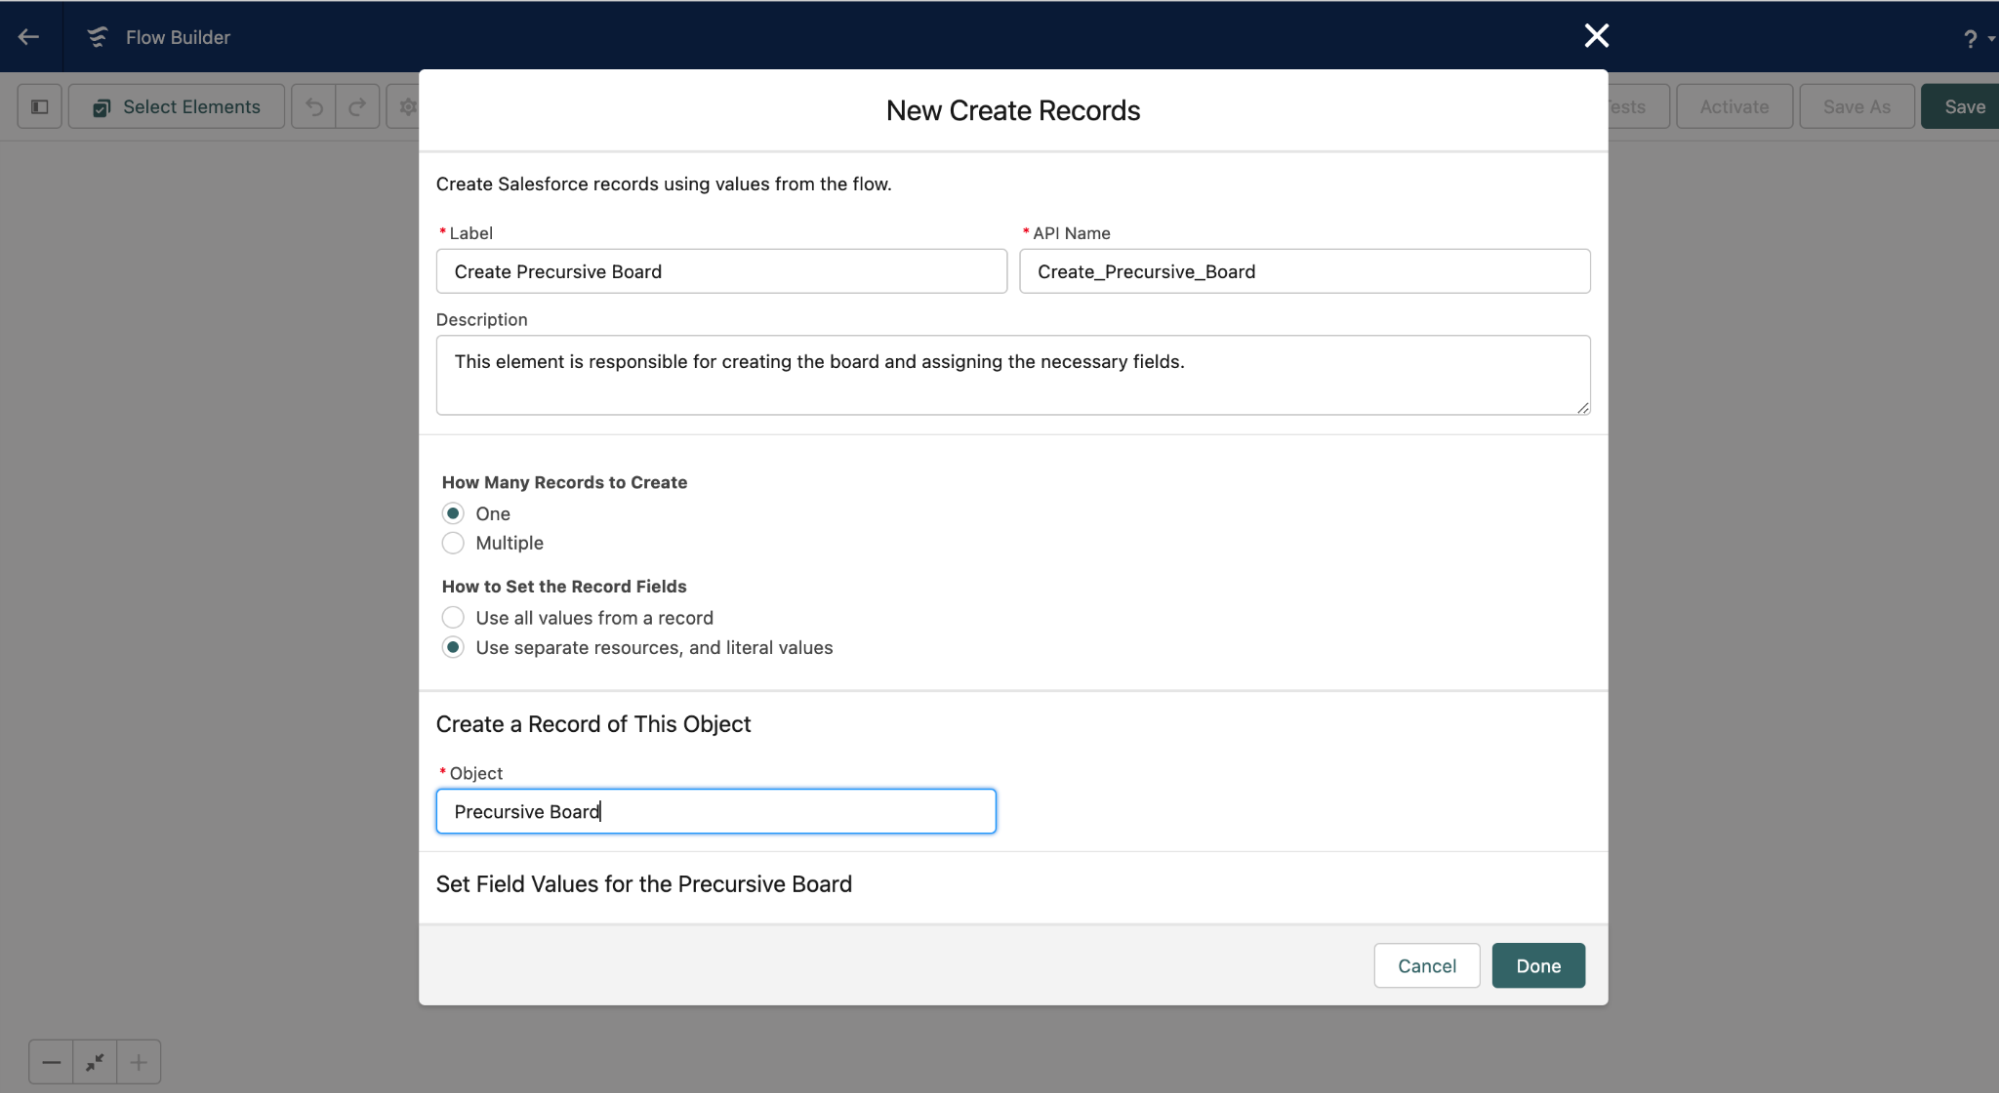
Task: Select the Multiple records radio button
Action: point(453,543)
